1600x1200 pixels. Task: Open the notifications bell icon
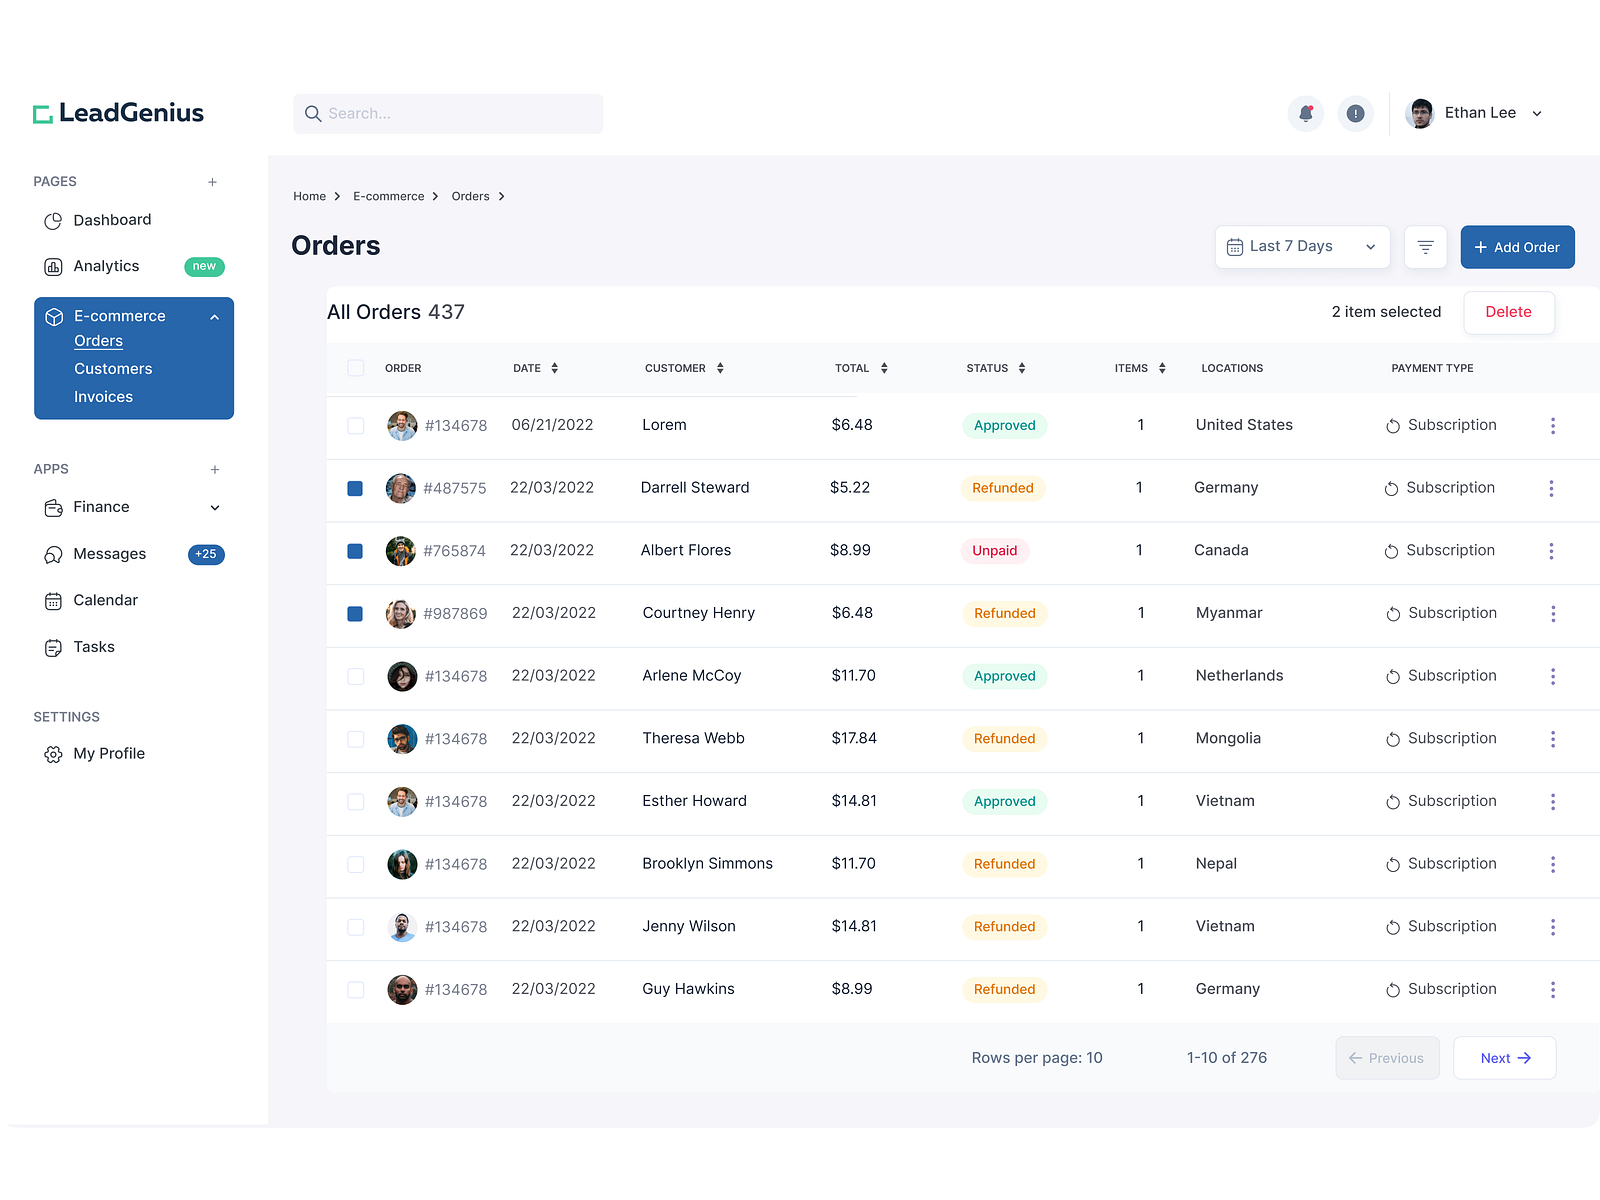(1305, 113)
